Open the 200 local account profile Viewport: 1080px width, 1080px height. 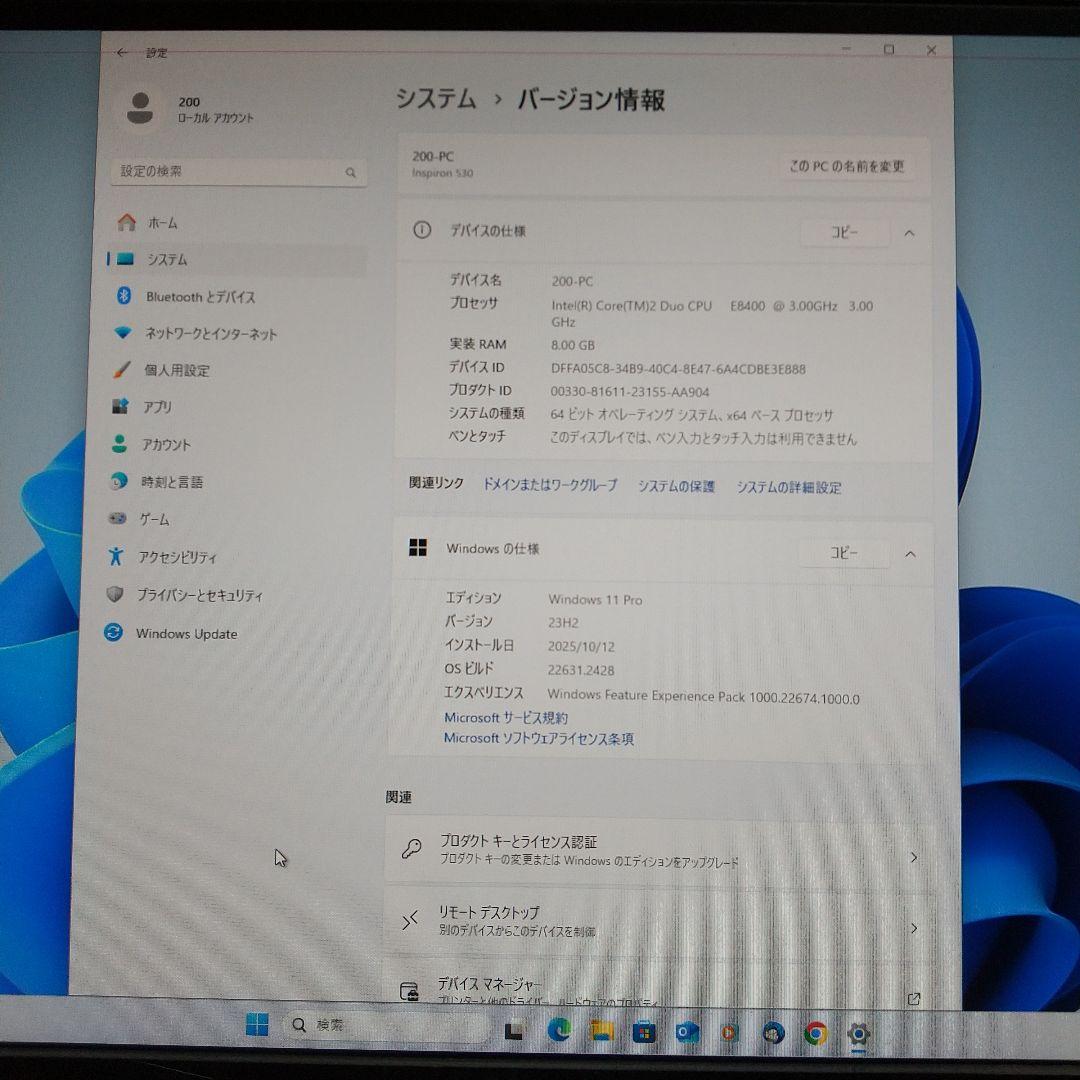tap(190, 109)
